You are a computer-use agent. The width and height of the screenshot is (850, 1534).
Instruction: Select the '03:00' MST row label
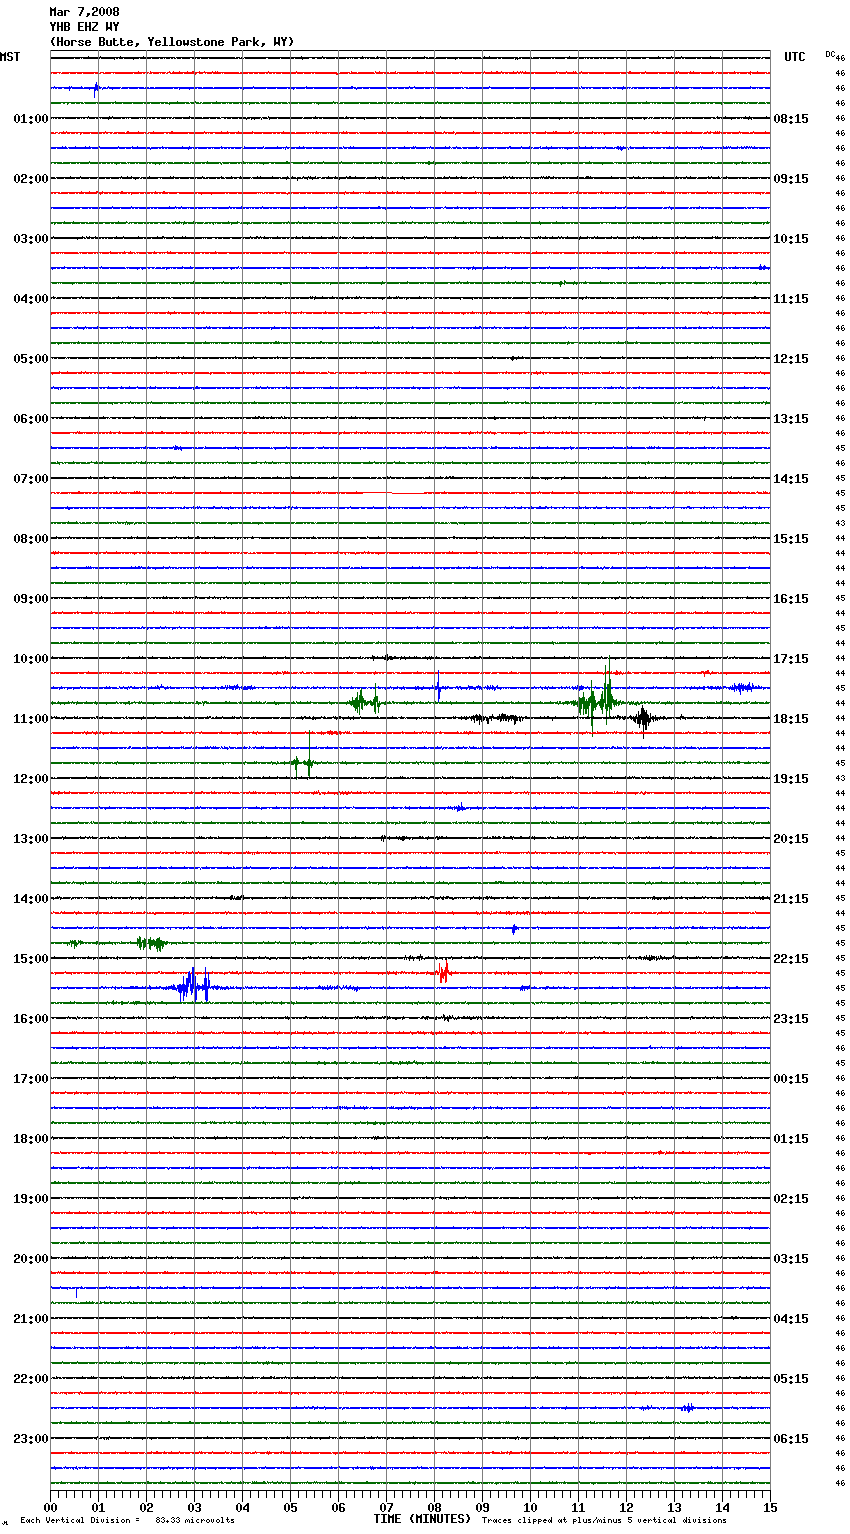[31, 239]
